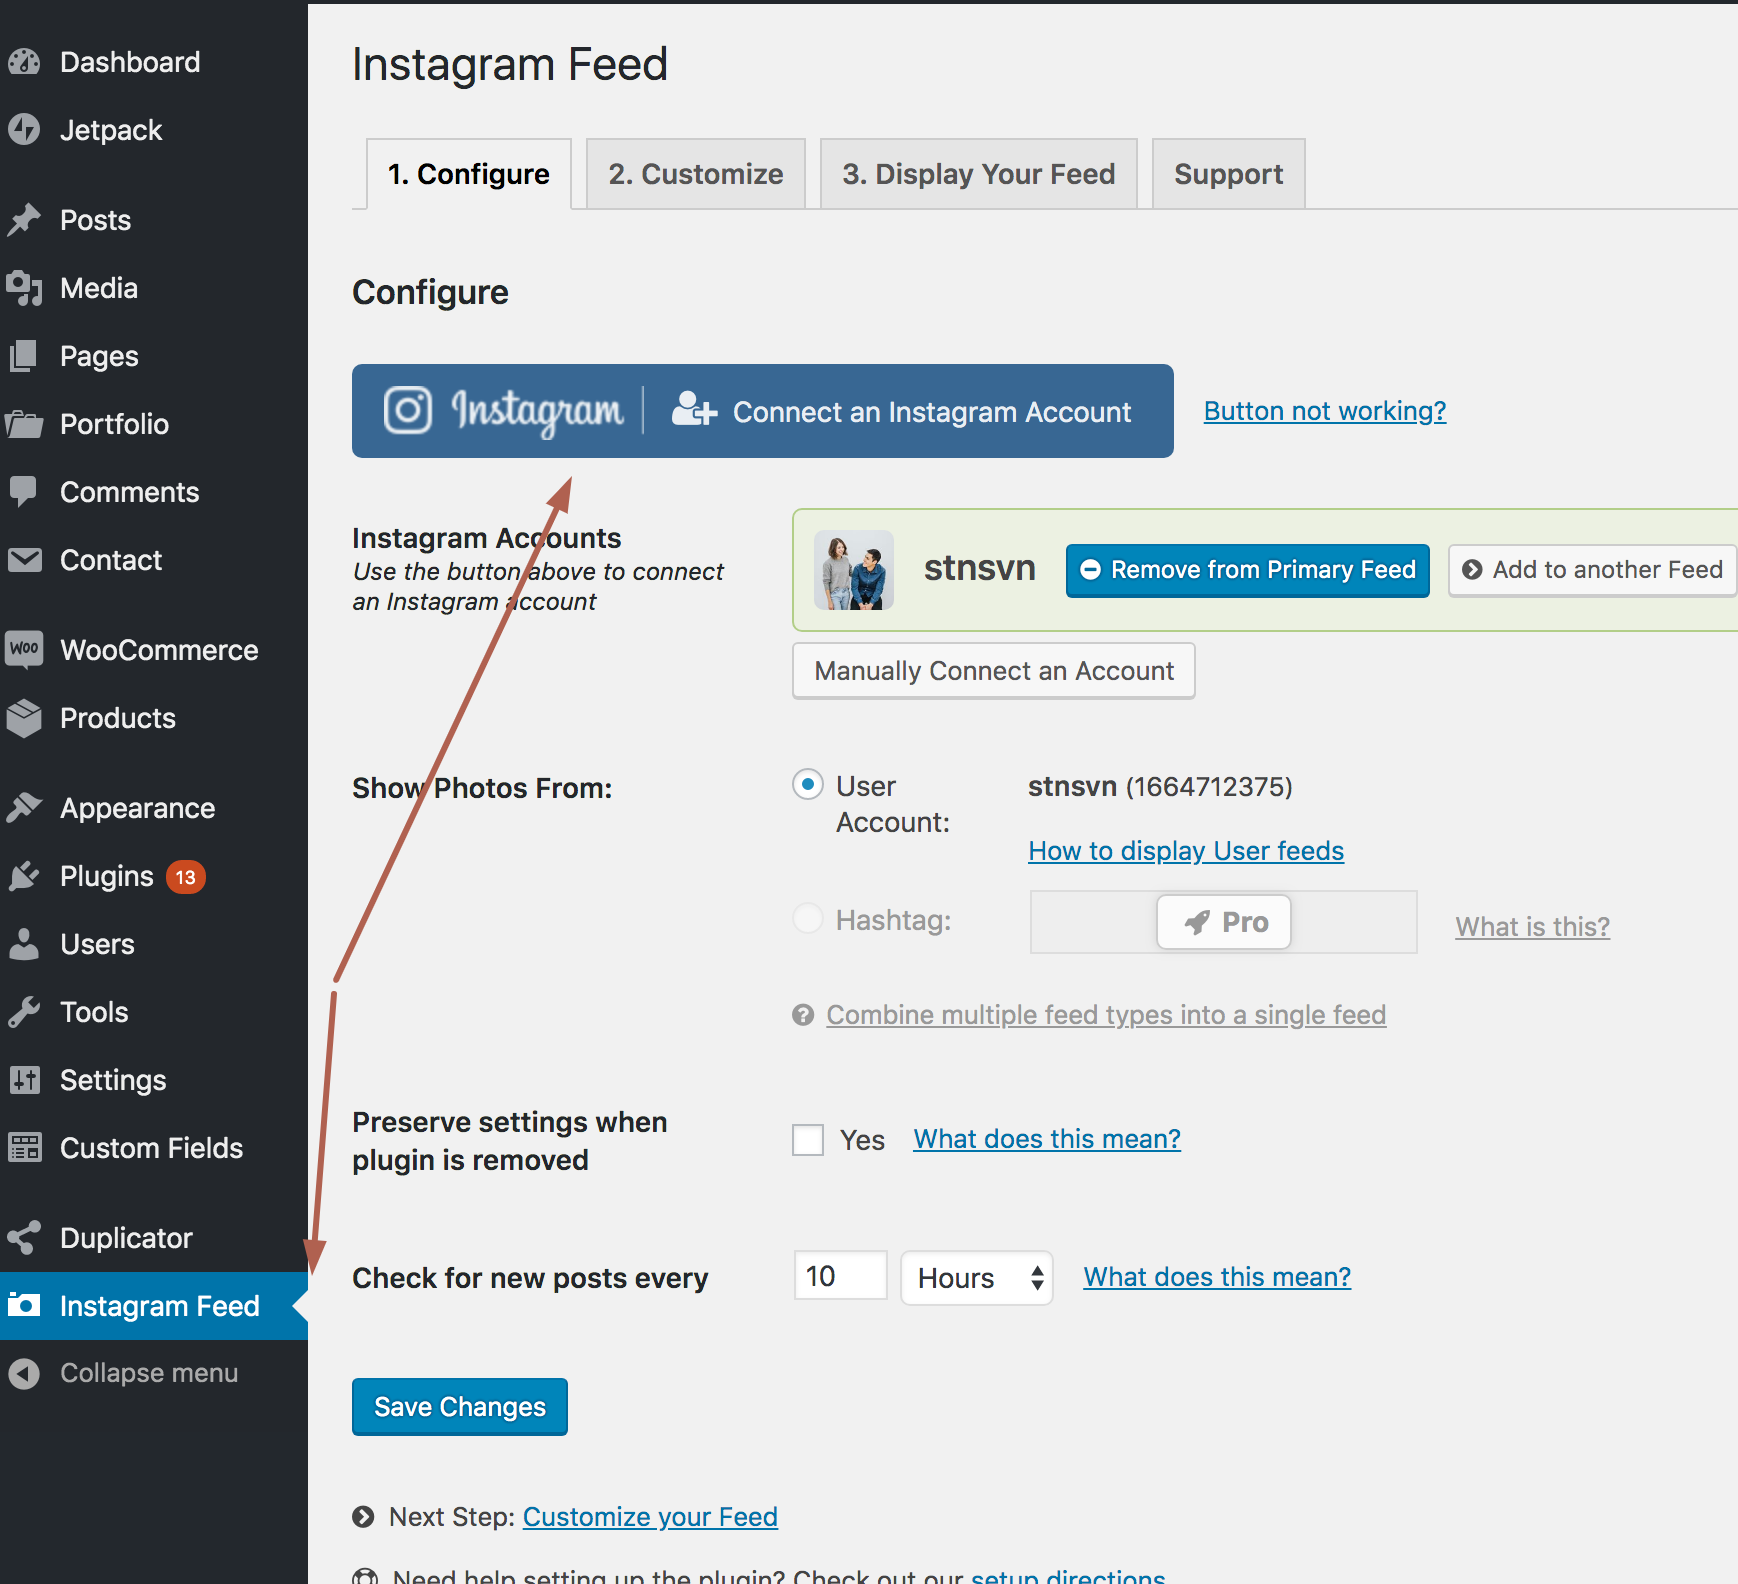Open What does this mean? beside Yes checkbox
1738x1584 pixels.
[x=1047, y=1139]
